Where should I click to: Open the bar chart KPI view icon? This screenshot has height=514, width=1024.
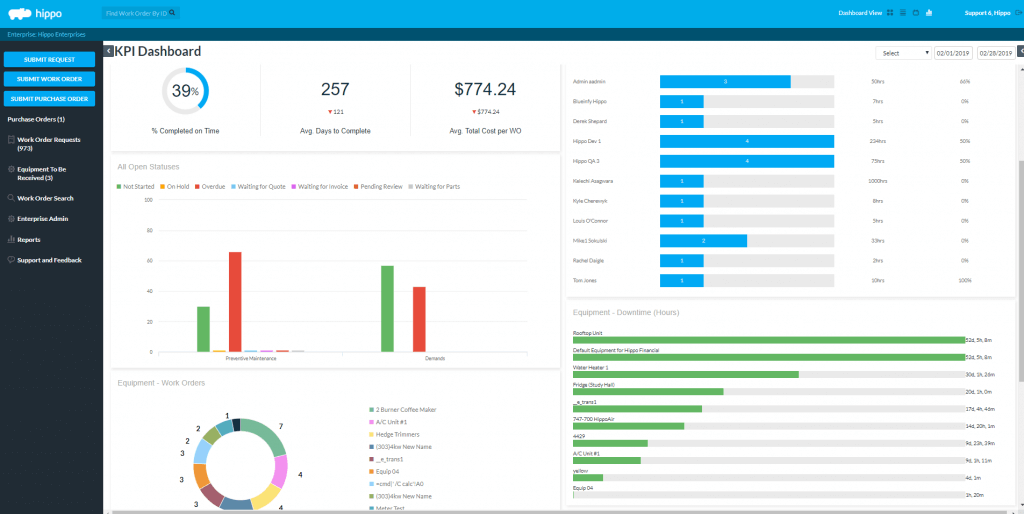pos(929,13)
